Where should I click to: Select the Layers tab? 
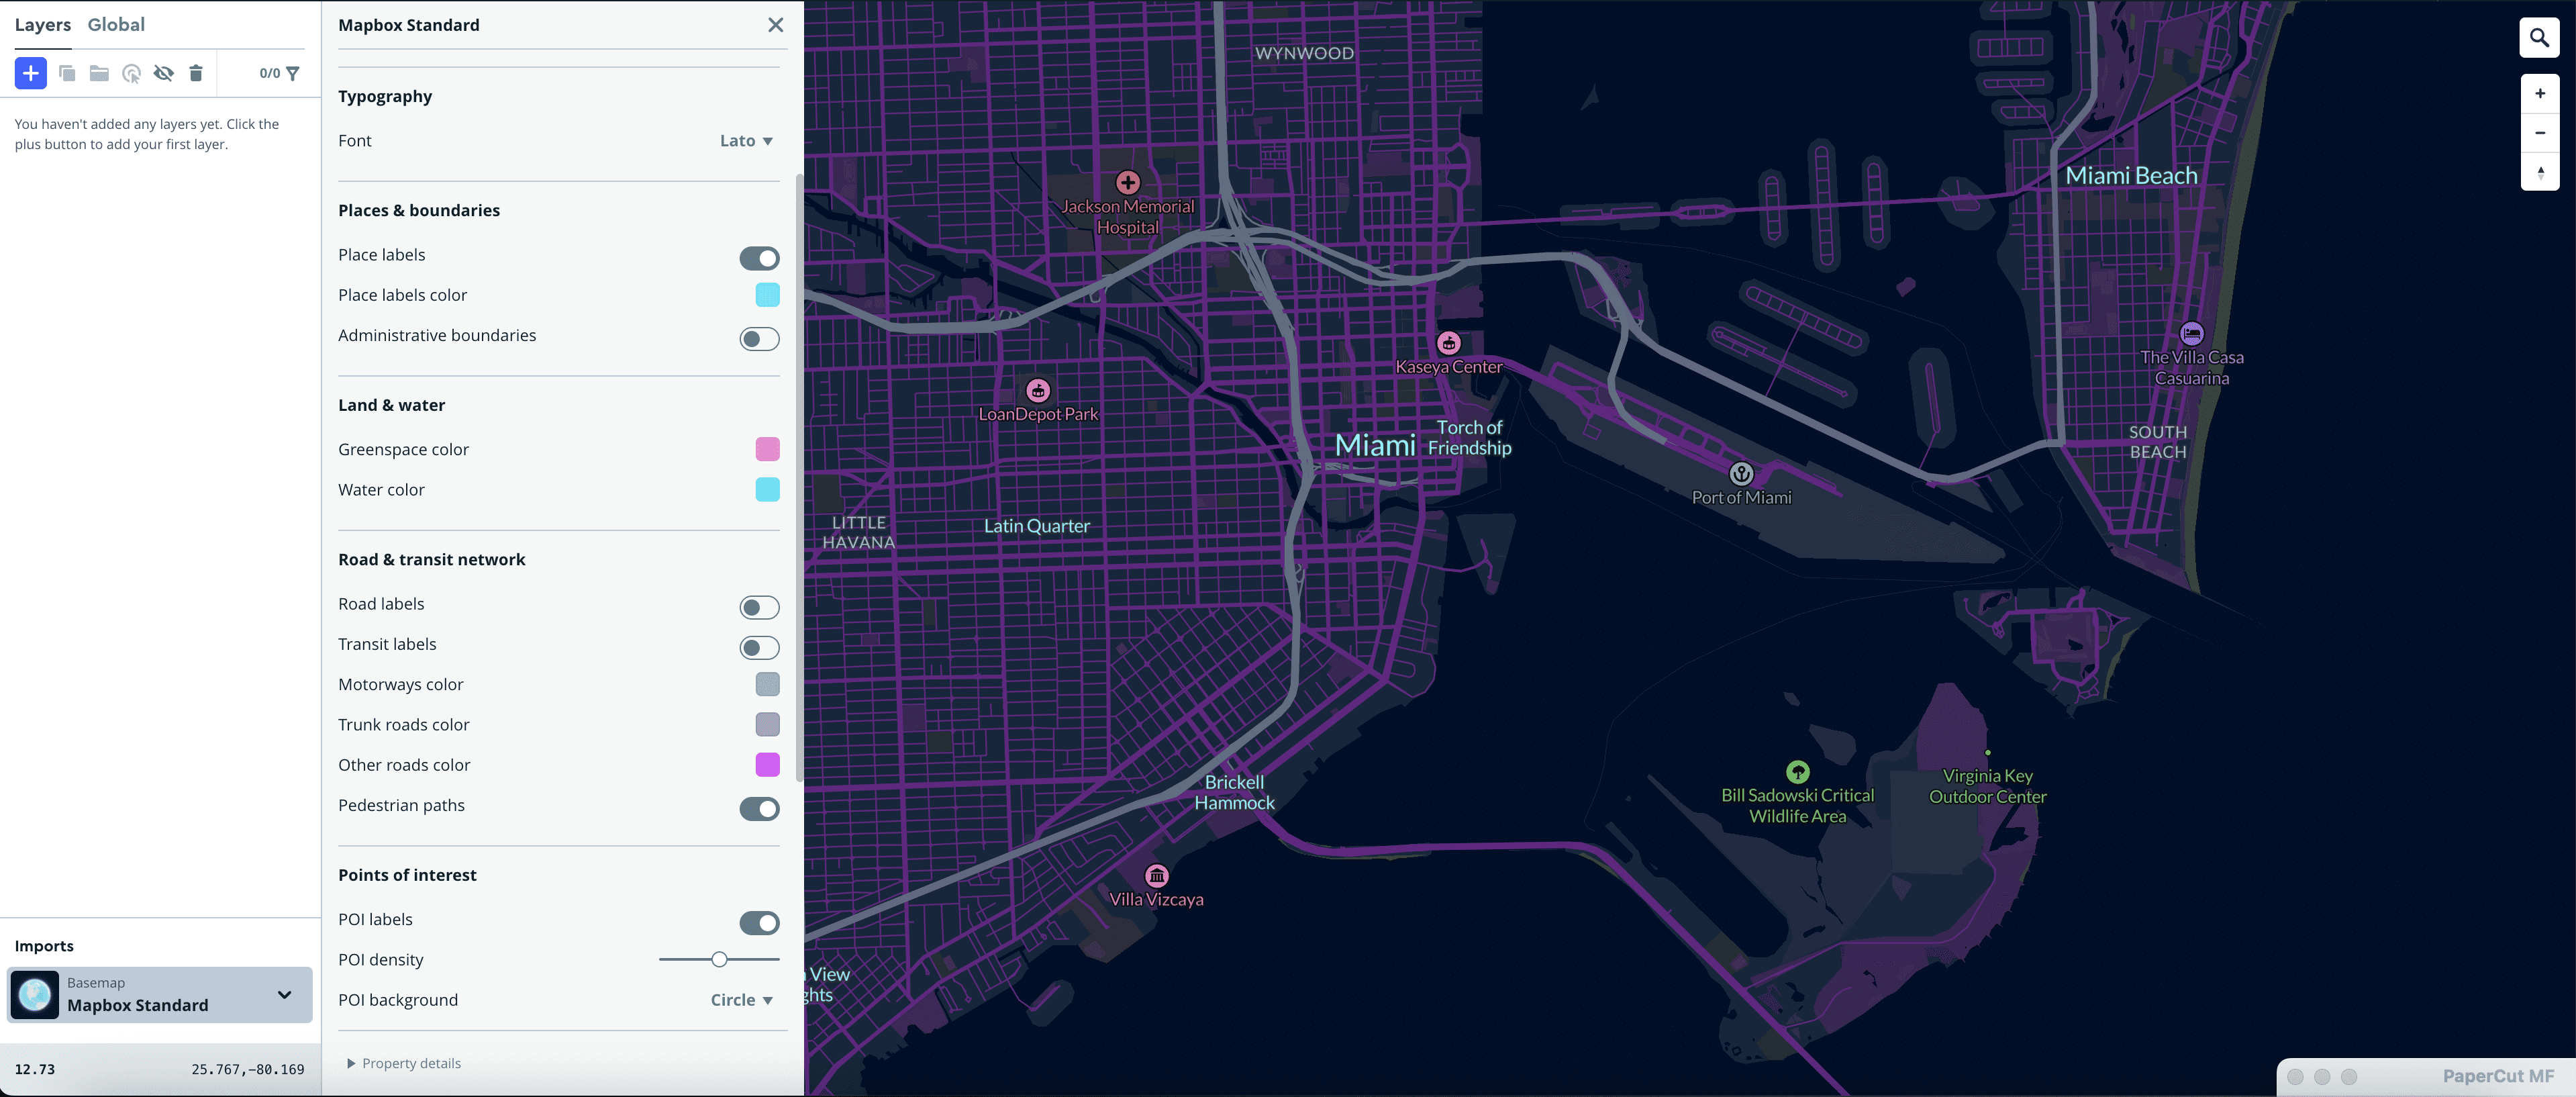tap(43, 24)
